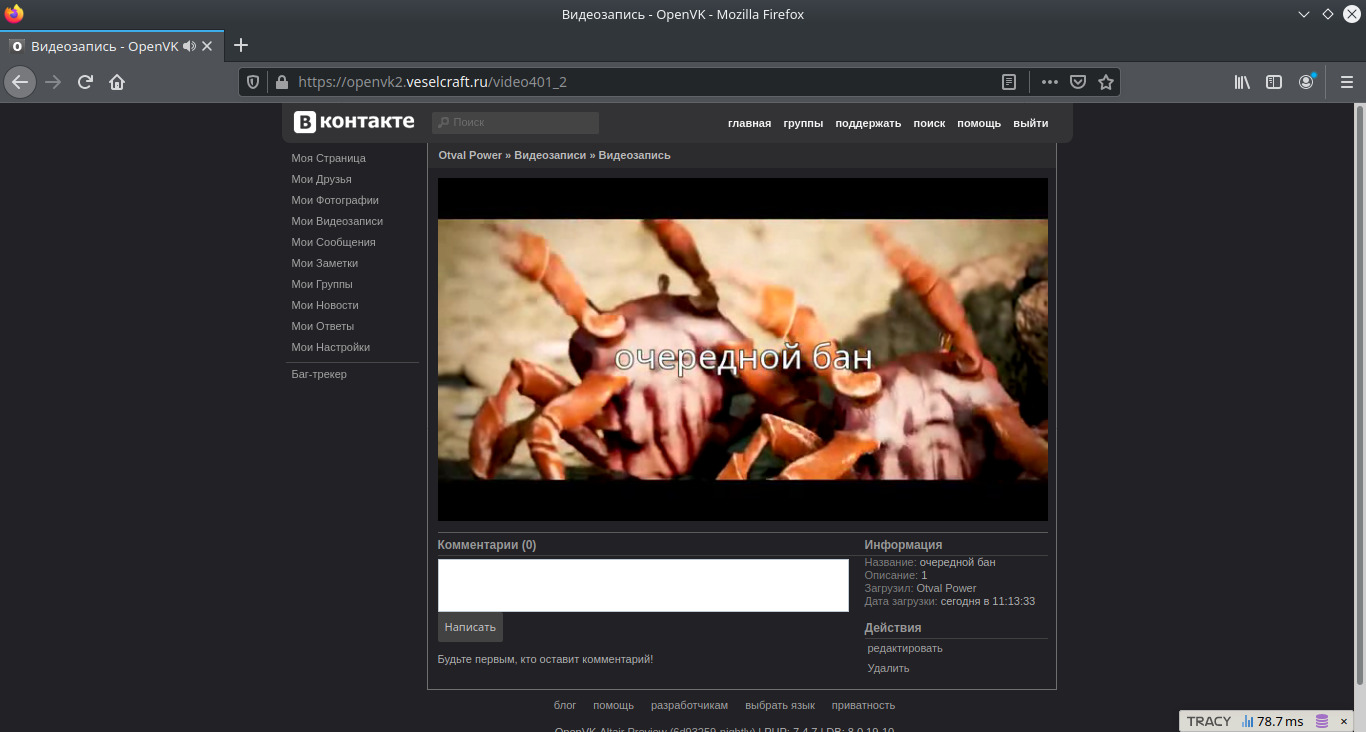Open the 78.7 ms timing panel
Image resolution: width=1366 pixels, height=732 pixels.
coord(1272,721)
